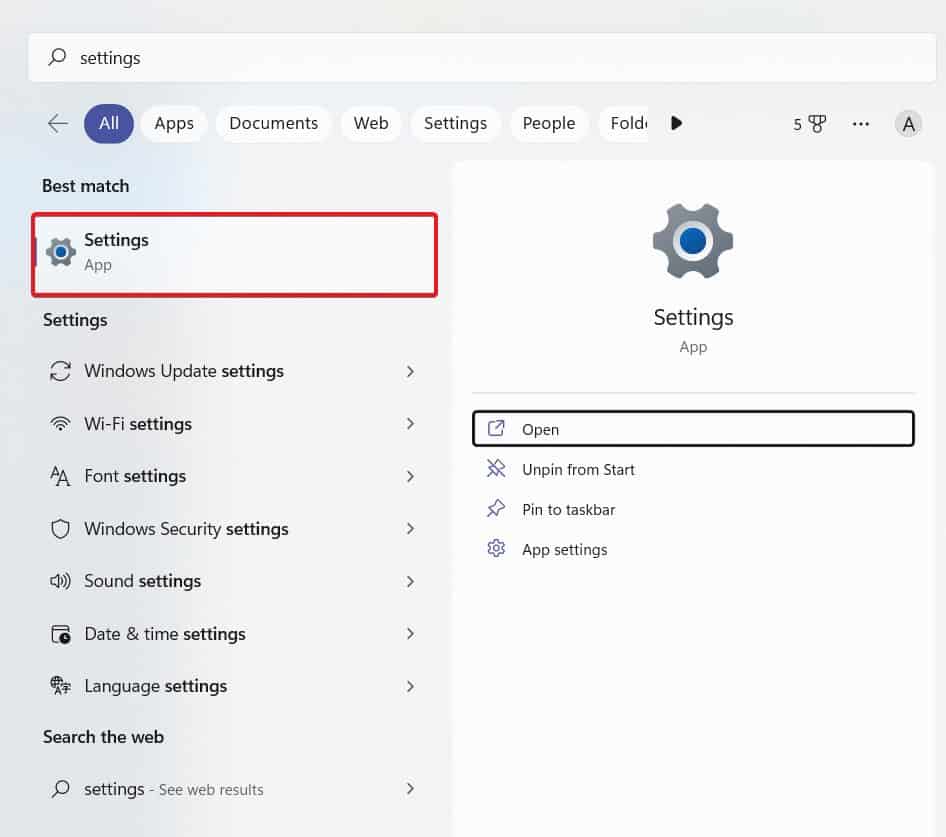Viewport: 946px width, 837px height.
Task: Choose Pin to taskbar
Action: tap(693, 509)
